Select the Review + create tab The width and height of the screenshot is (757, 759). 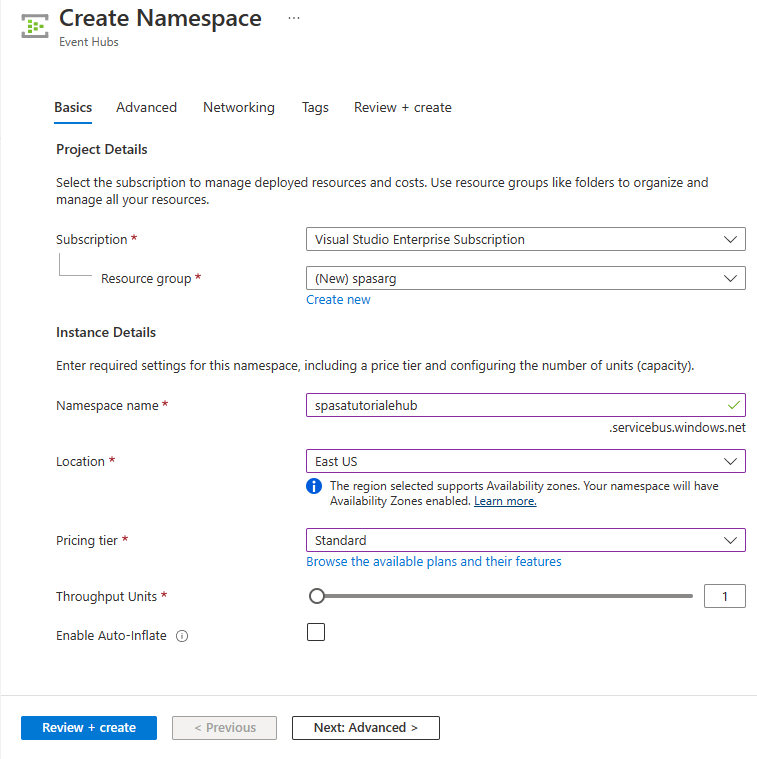402,107
